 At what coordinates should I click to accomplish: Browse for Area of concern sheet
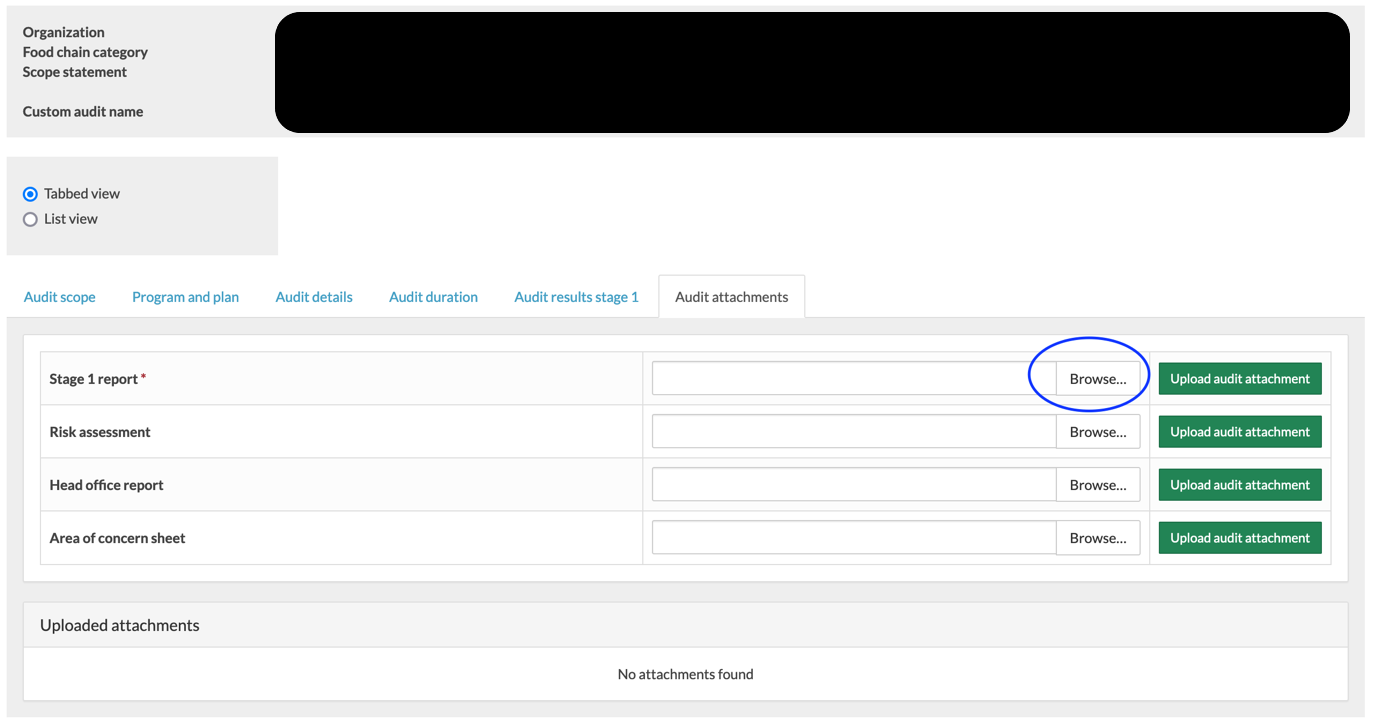pyautogui.click(x=1097, y=538)
